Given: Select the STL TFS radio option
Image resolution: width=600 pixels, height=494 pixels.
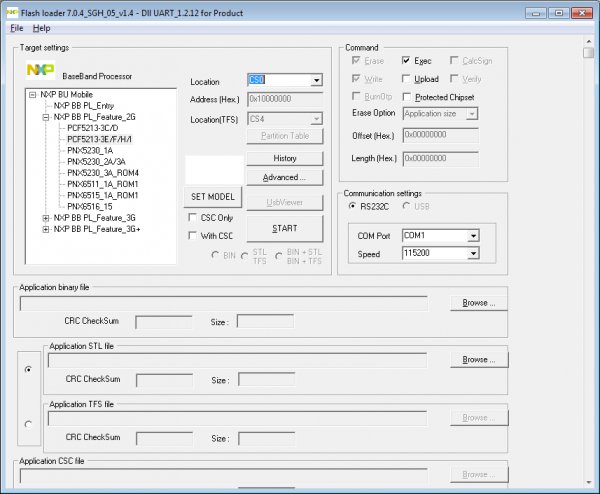Looking at the screenshot, I should point(245,256).
